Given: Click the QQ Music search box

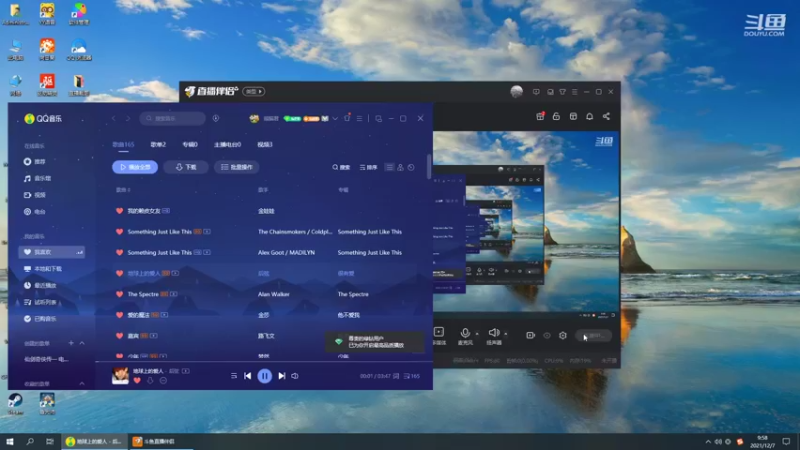Looking at the screenshot, I should [x=172, y=118].
